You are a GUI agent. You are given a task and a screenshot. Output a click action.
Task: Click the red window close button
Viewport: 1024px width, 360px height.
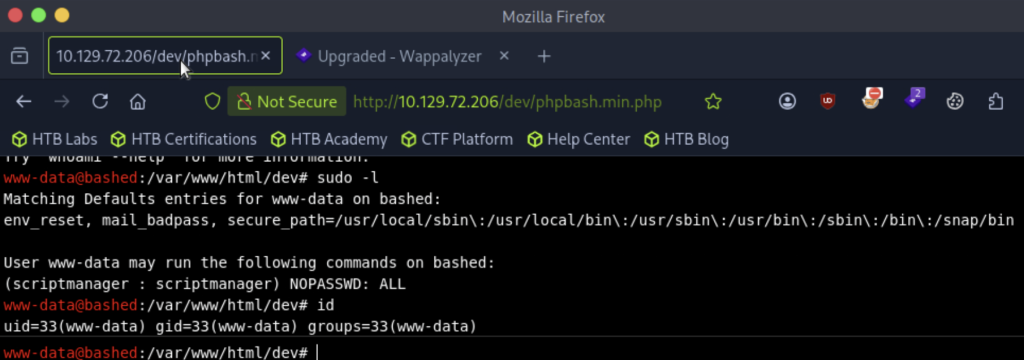pyautogui.click(x=16, y=15)
